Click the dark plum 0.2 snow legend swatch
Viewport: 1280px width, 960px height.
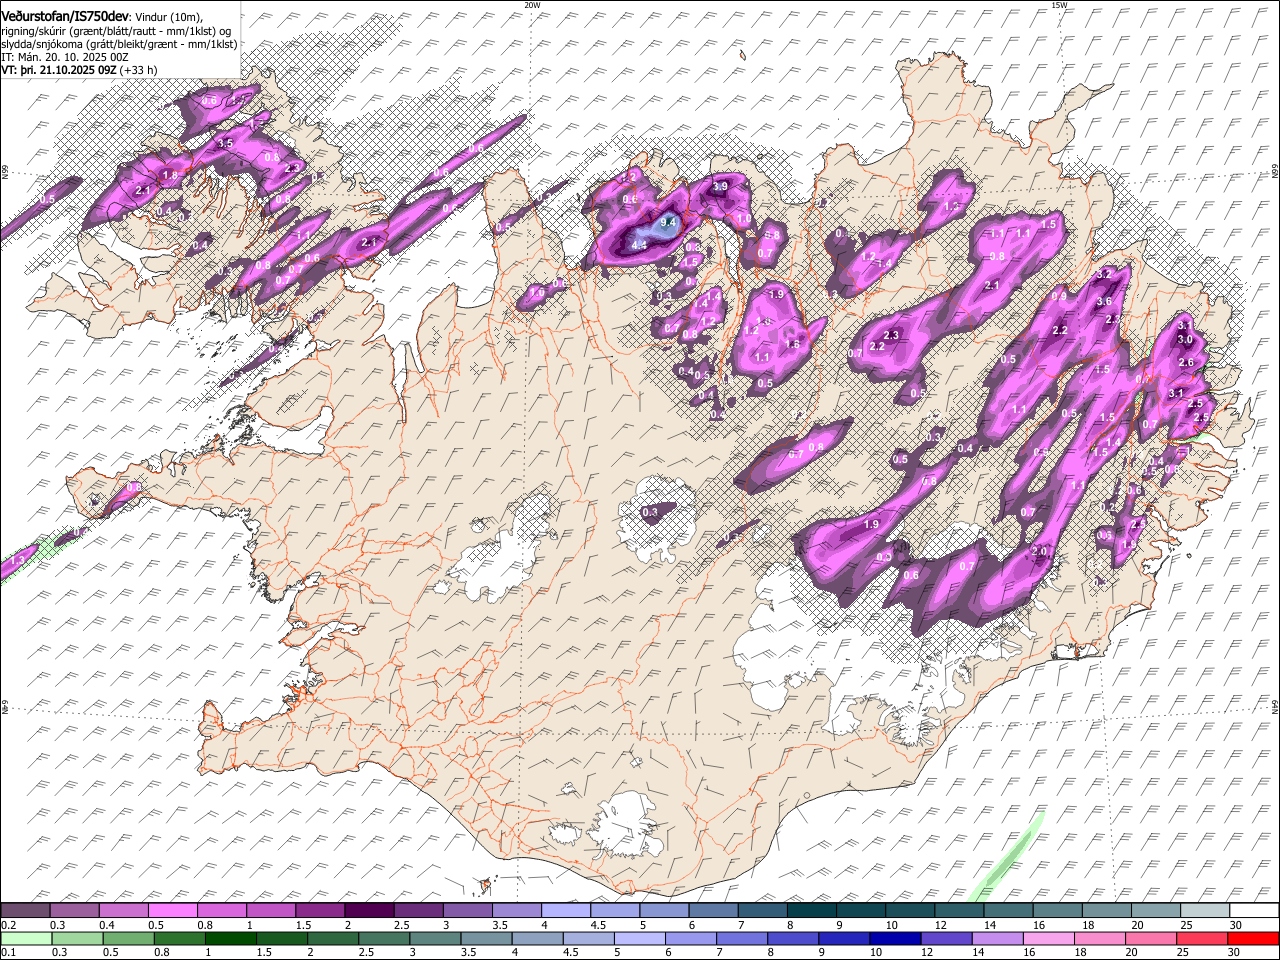25,910
